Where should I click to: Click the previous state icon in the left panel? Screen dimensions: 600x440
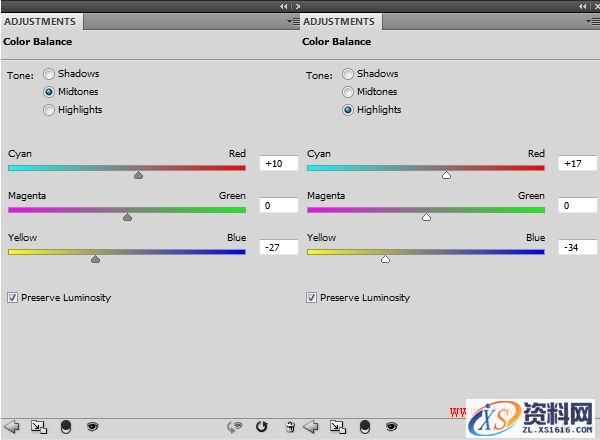pyautogui.click(x=235, y=426)
